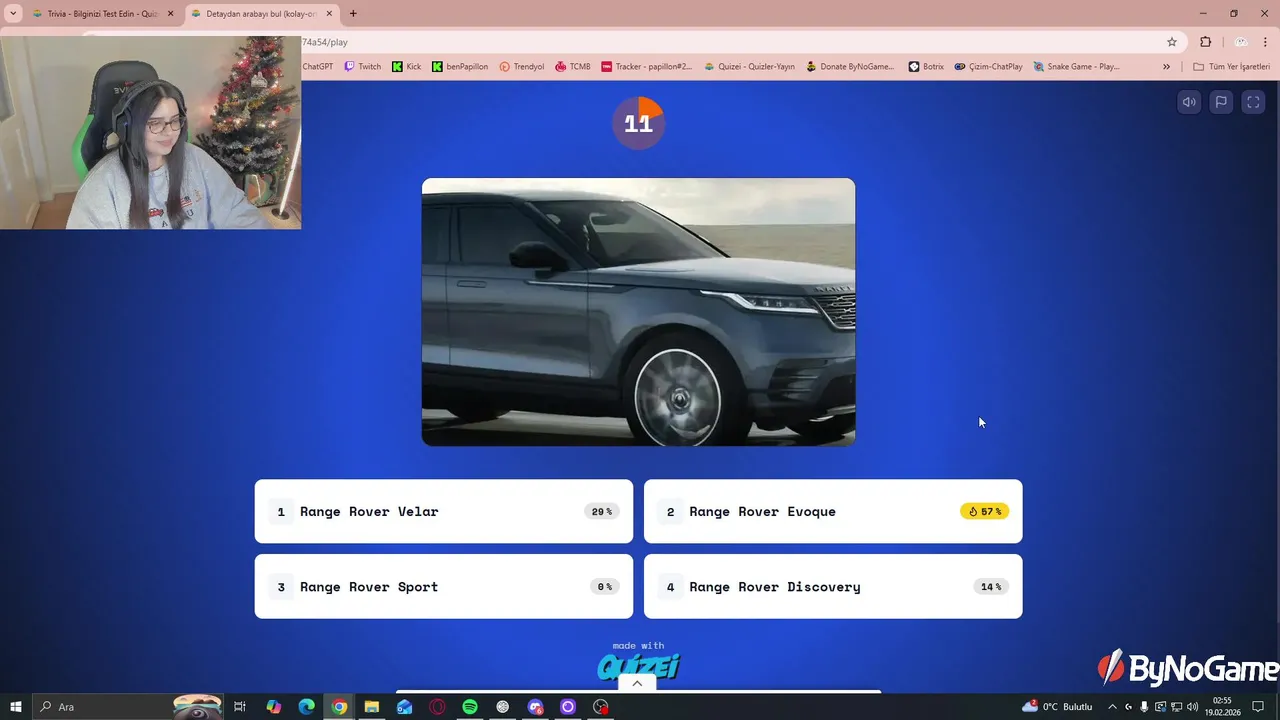1280x720 pixels.
Task: Open Task View on the taskbar
Action: tap(240, 707)
